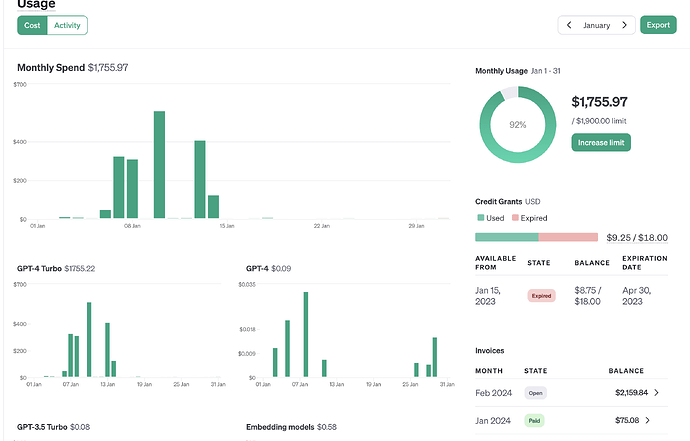Select the Paid badge for Jan 2024
690x441 pixels.
pyautogui.click(x=534, y=421)
